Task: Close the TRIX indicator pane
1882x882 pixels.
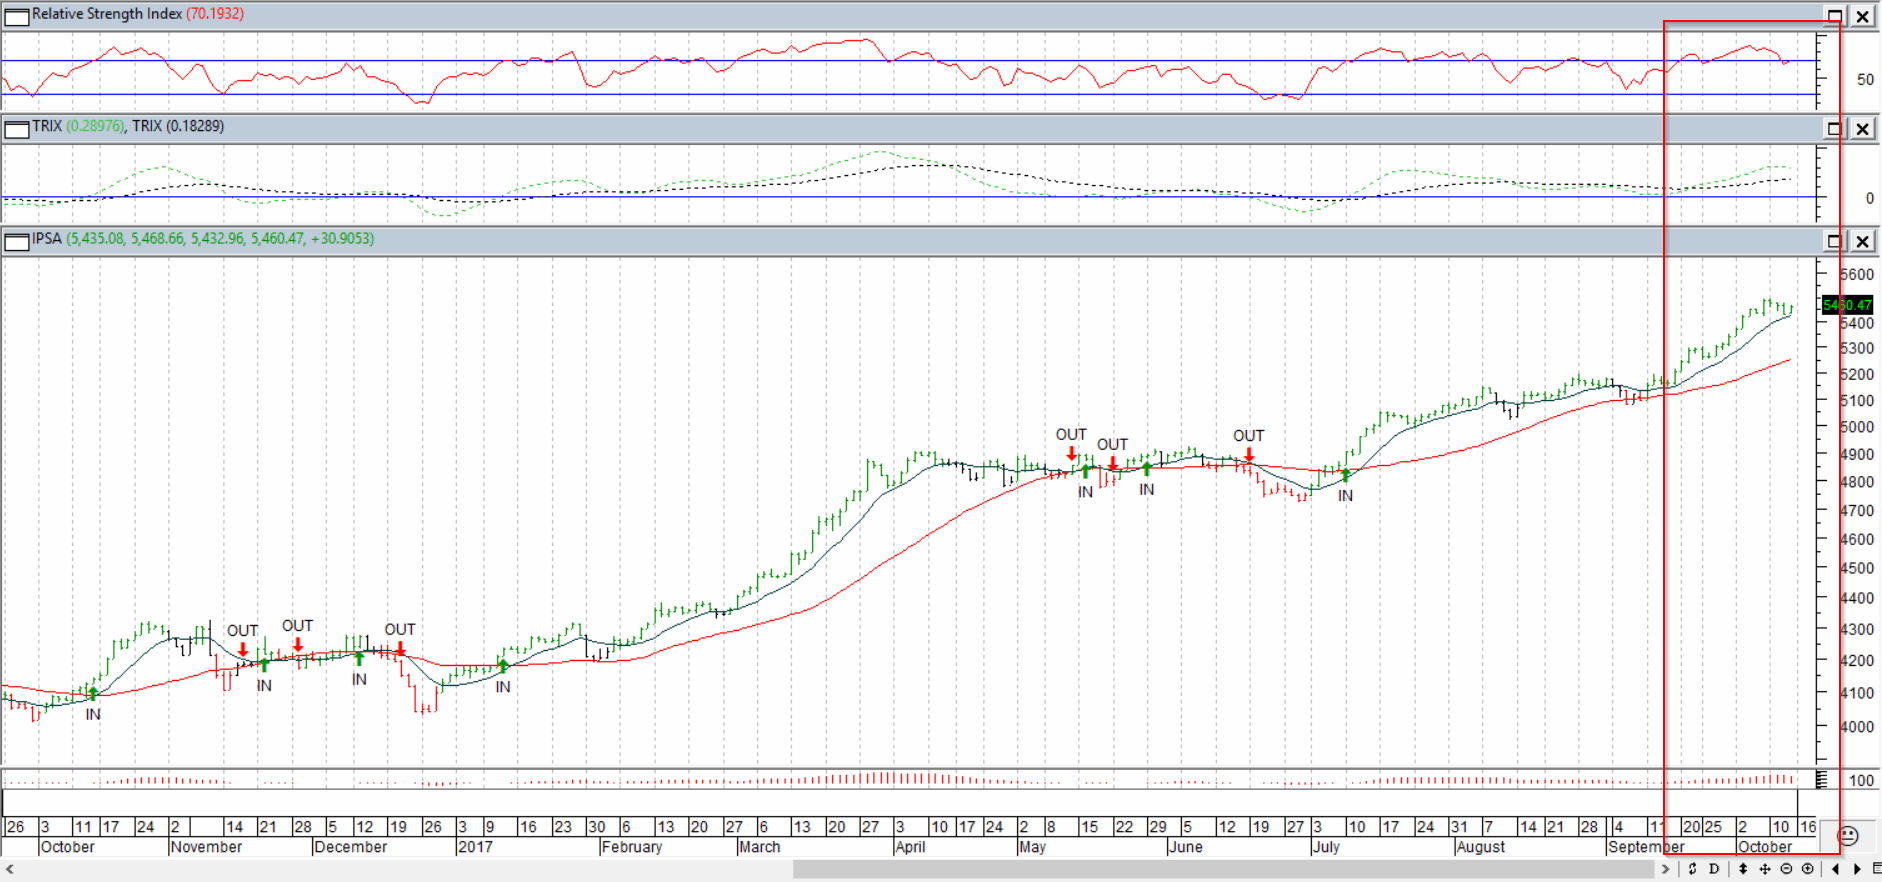Action: [x=1863, y=128]
